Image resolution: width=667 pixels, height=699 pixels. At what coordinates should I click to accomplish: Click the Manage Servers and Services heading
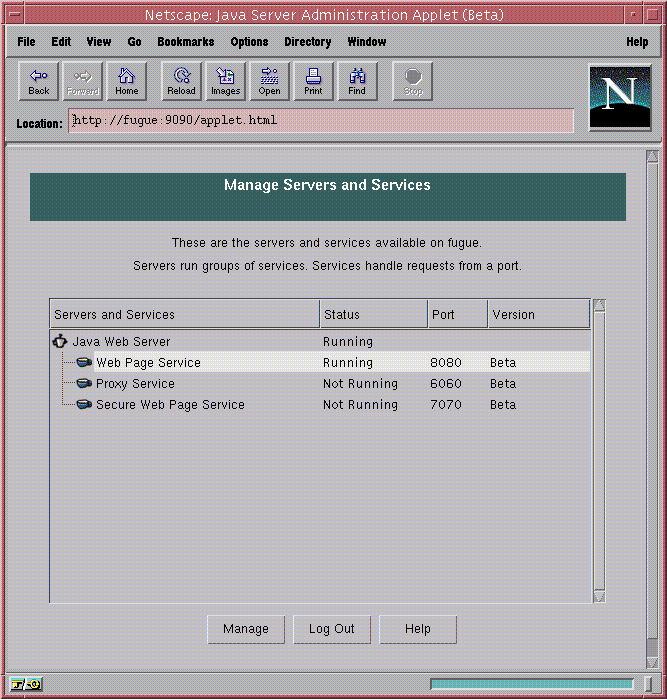327,185
